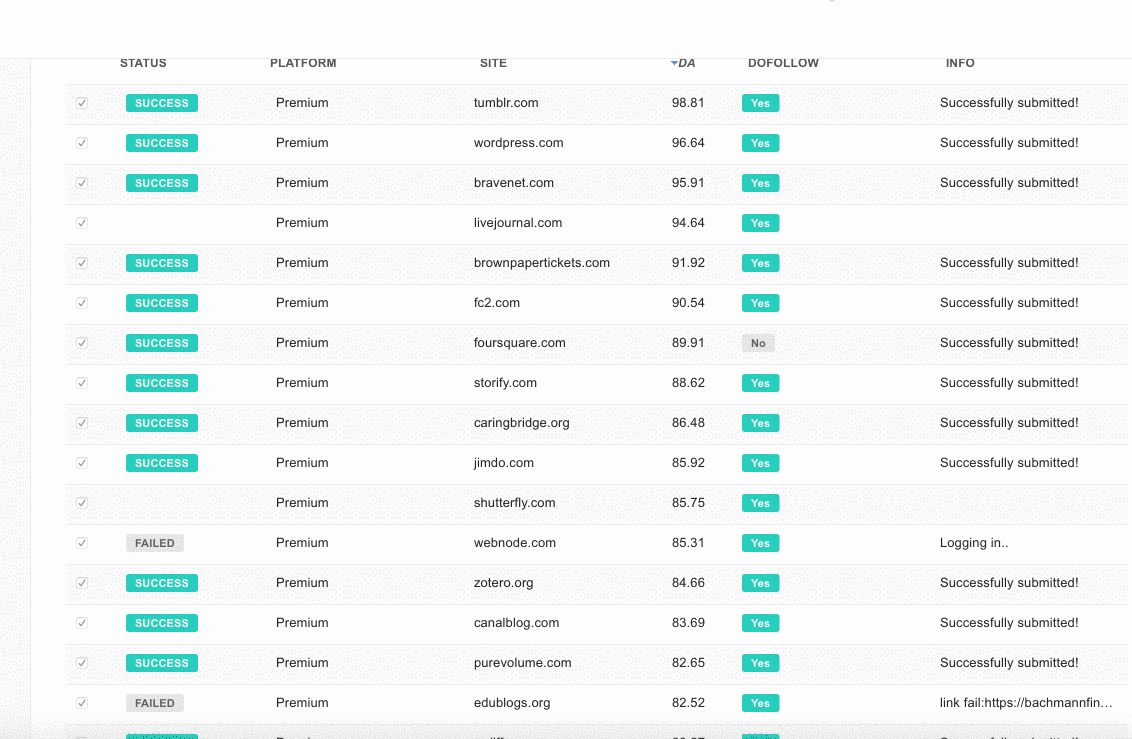Toggle checkbox for edublogs.org row
This screenshot has height=739, width=1132.
pyautogui.click(x=82, y=703)
